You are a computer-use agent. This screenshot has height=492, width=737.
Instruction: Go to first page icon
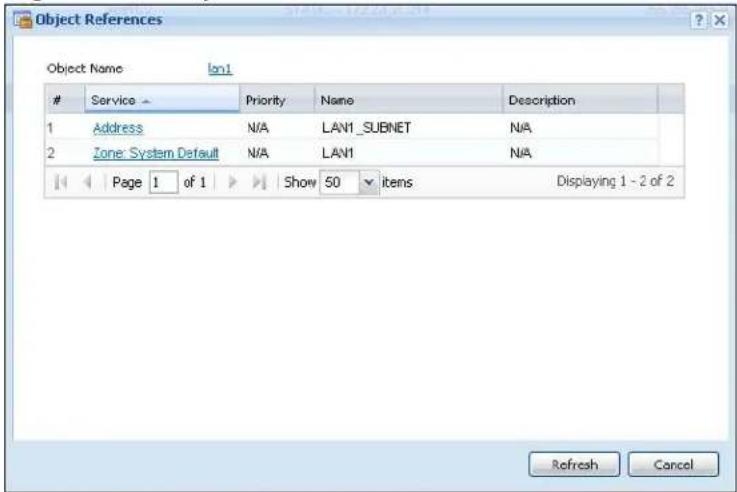(61, 182)
